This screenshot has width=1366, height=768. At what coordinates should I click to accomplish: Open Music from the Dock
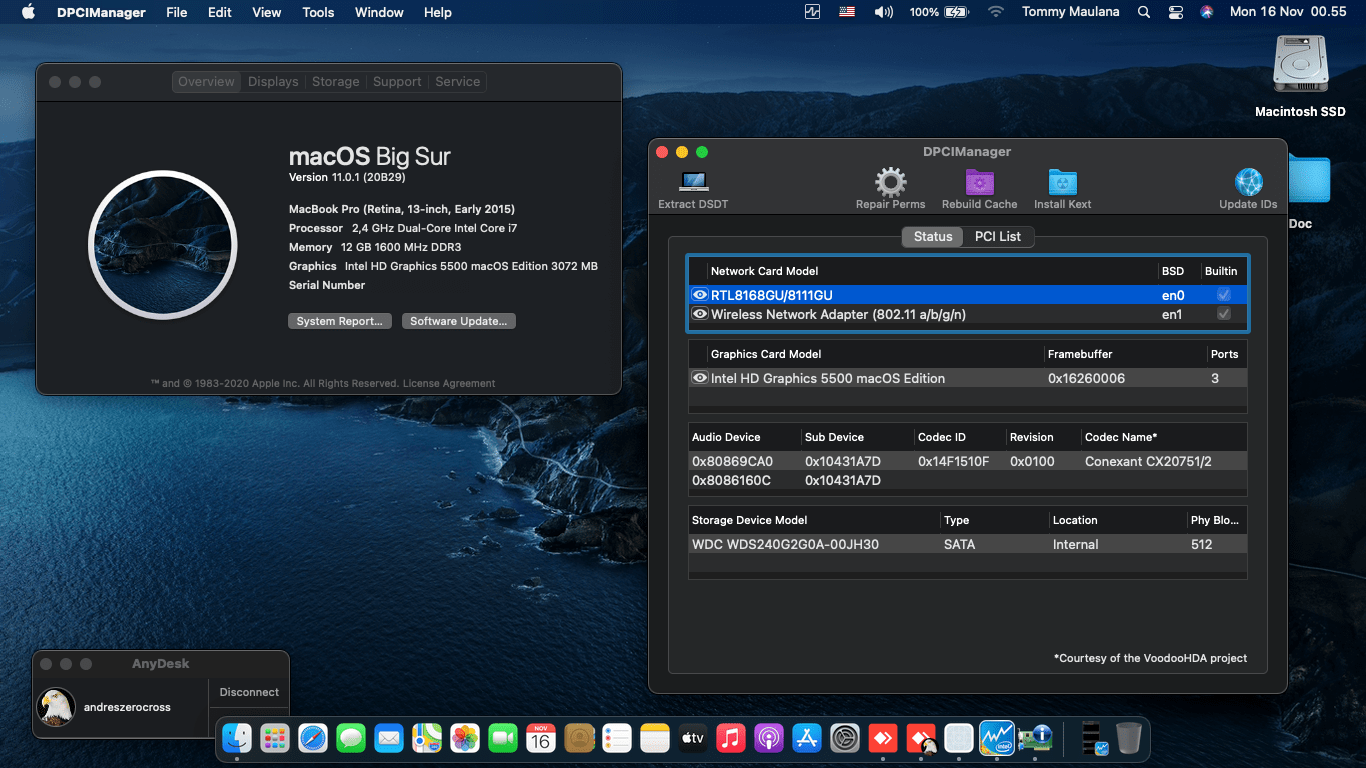730,738
